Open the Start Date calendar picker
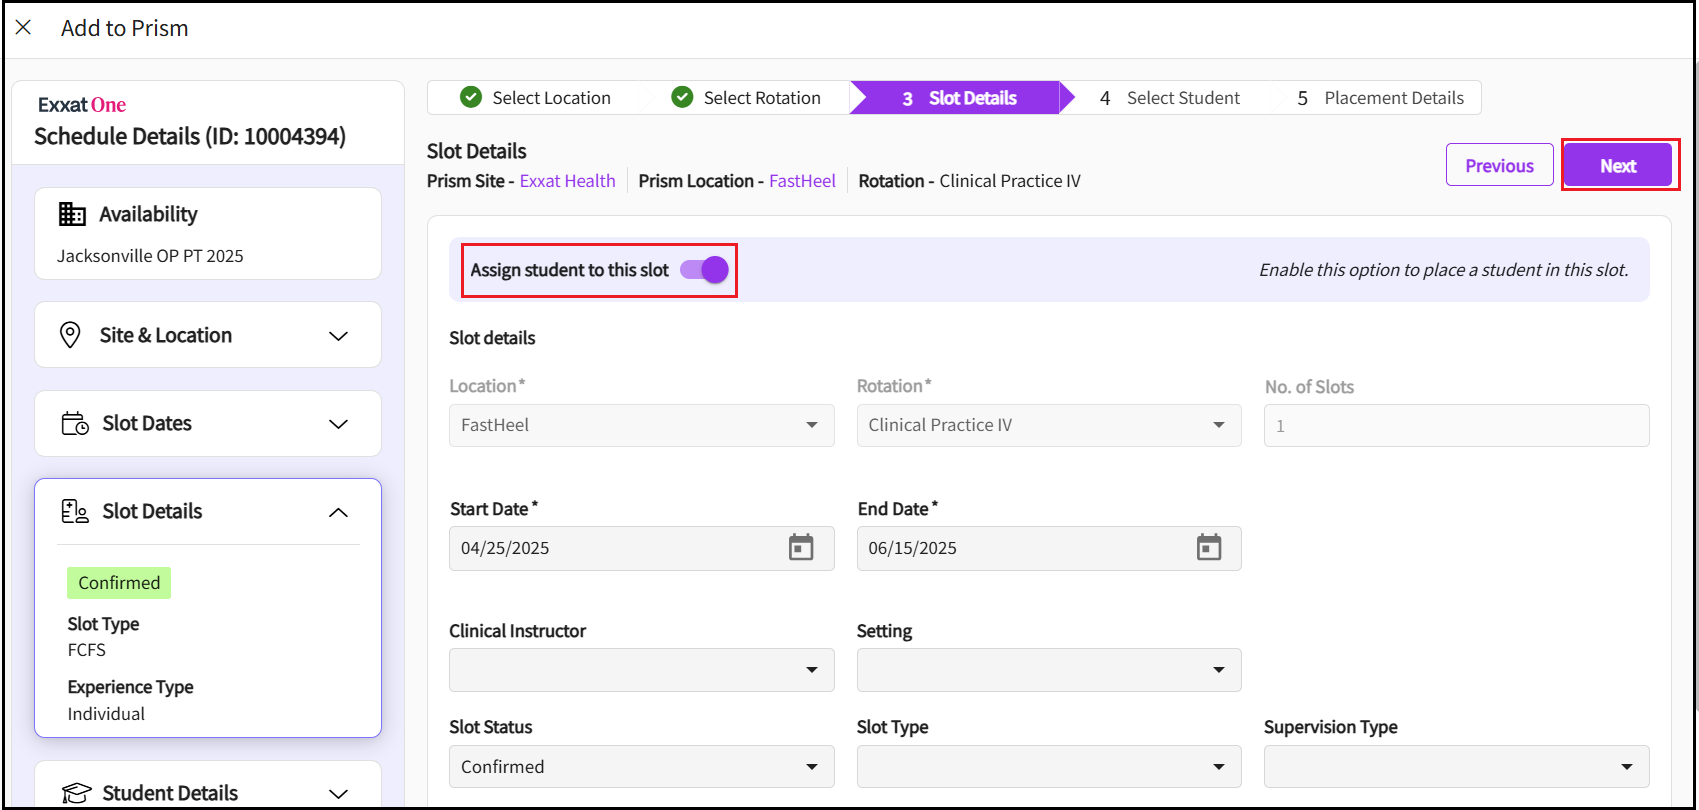The image size is (1699, 810). pyautogui.click(x=801, y=548)
